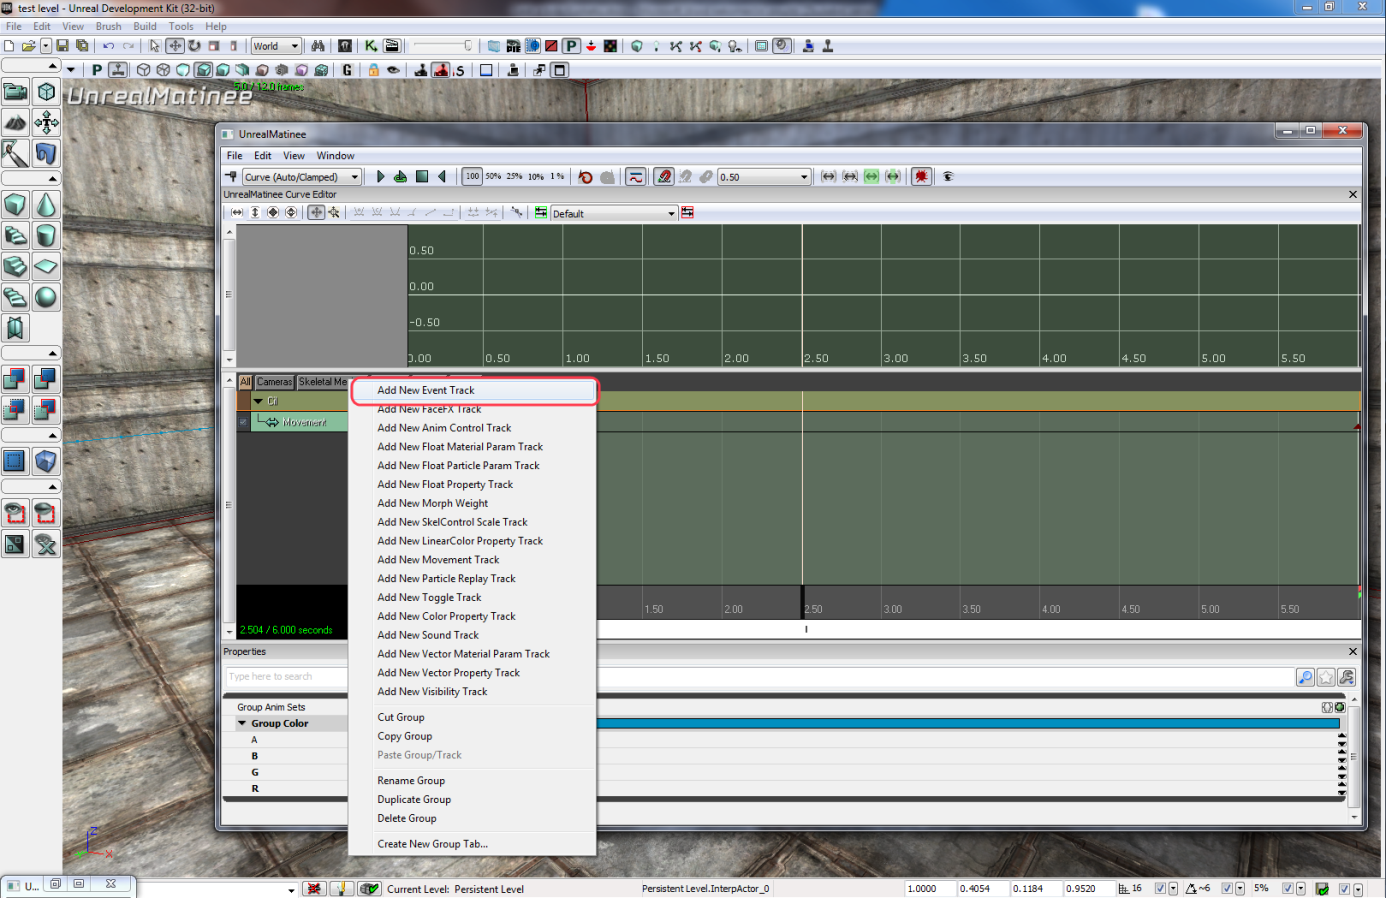Click green fit view to loop icon
The height and width of the screenshot is (898, 1386).
click(872, 177)
